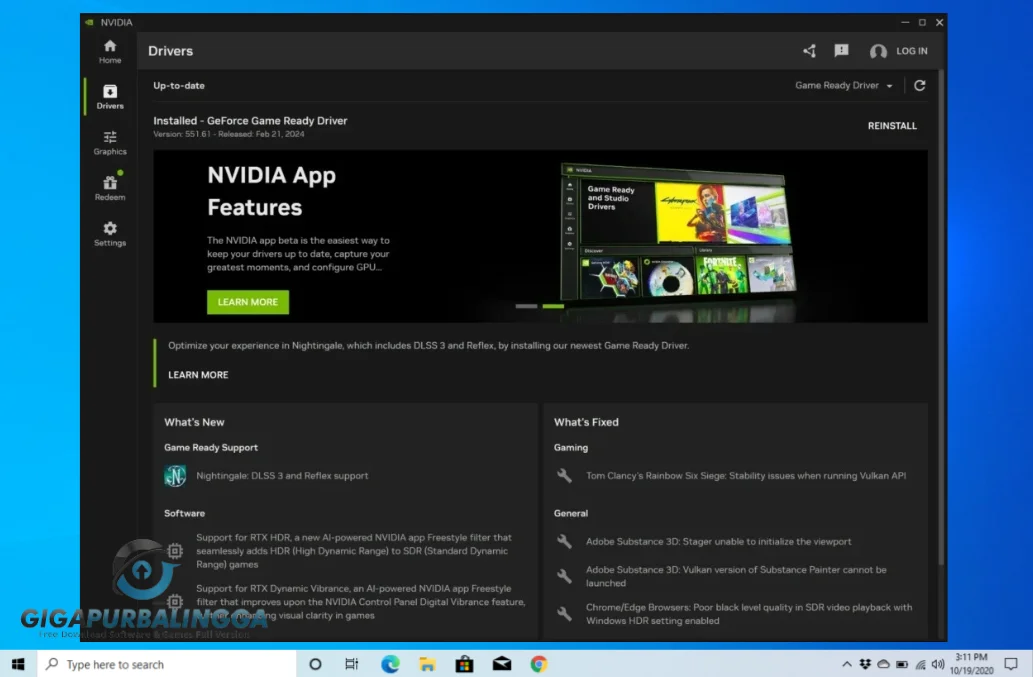Show hidden system tray icons
The height and width of the screenshot is (677, 1033).
[x=847, y=664]
